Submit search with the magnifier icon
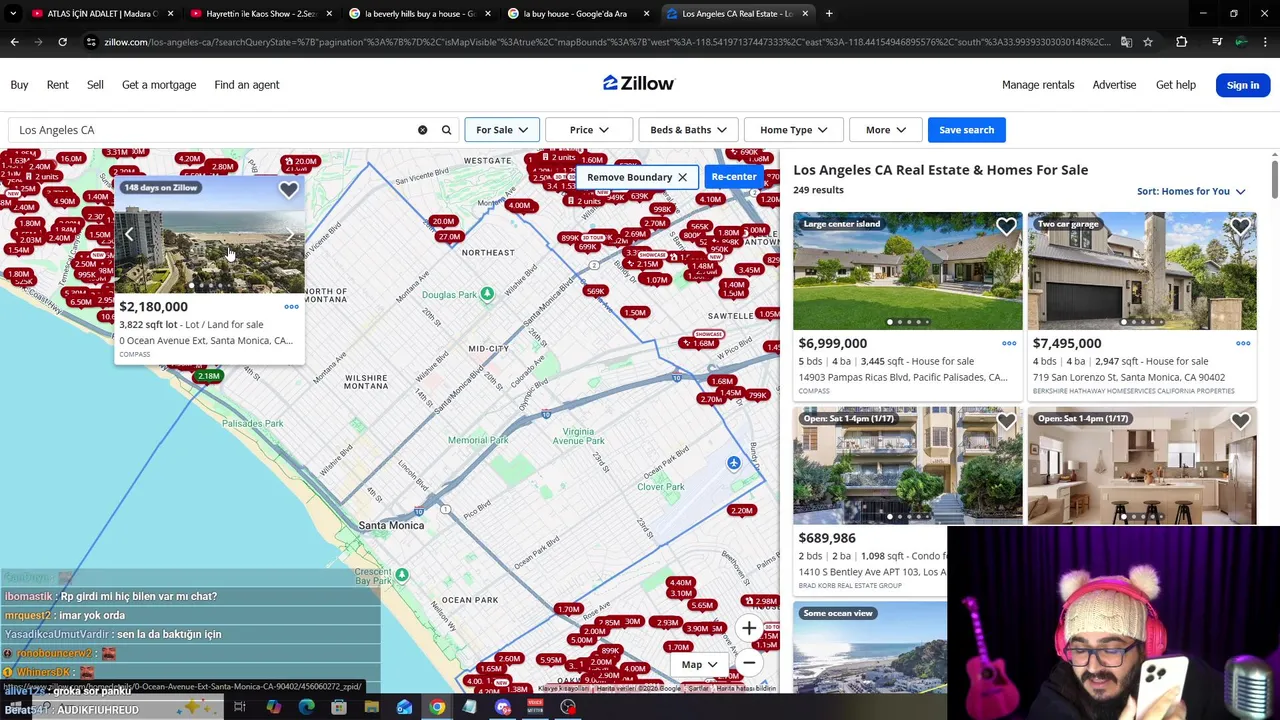Viewport: 1280px width, 720px height. click(447, 130)
